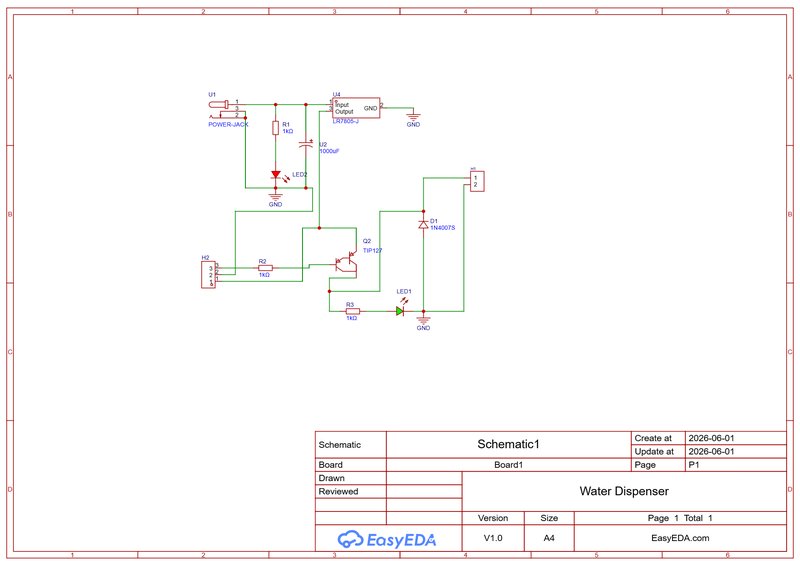Click the H2 designator text
The width and height of the screenshot is (800, 566).
205,258
